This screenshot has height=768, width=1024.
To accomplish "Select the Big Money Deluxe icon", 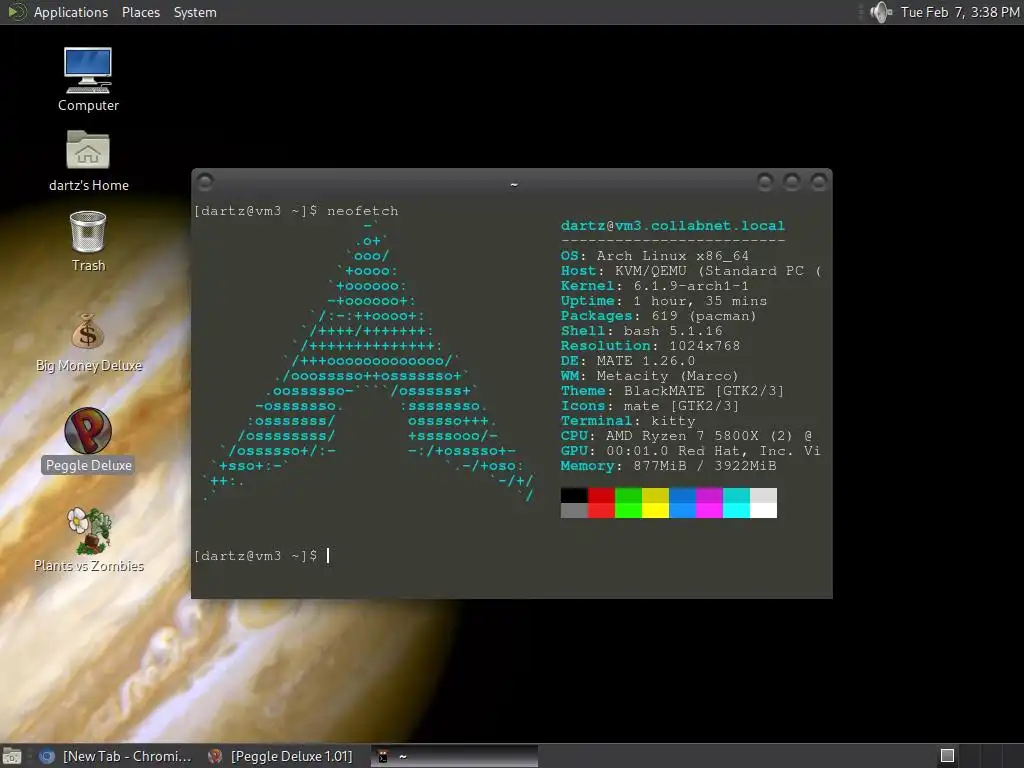I will [x=88, y=342].
